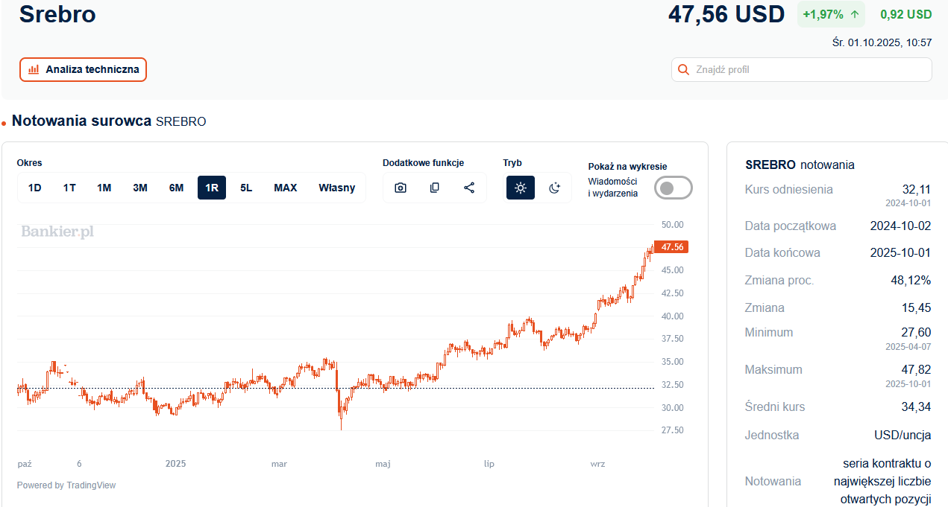Click the 47.56 current price label
The height and width of the screenshot is (507, 948).
[x=671, y=247]
